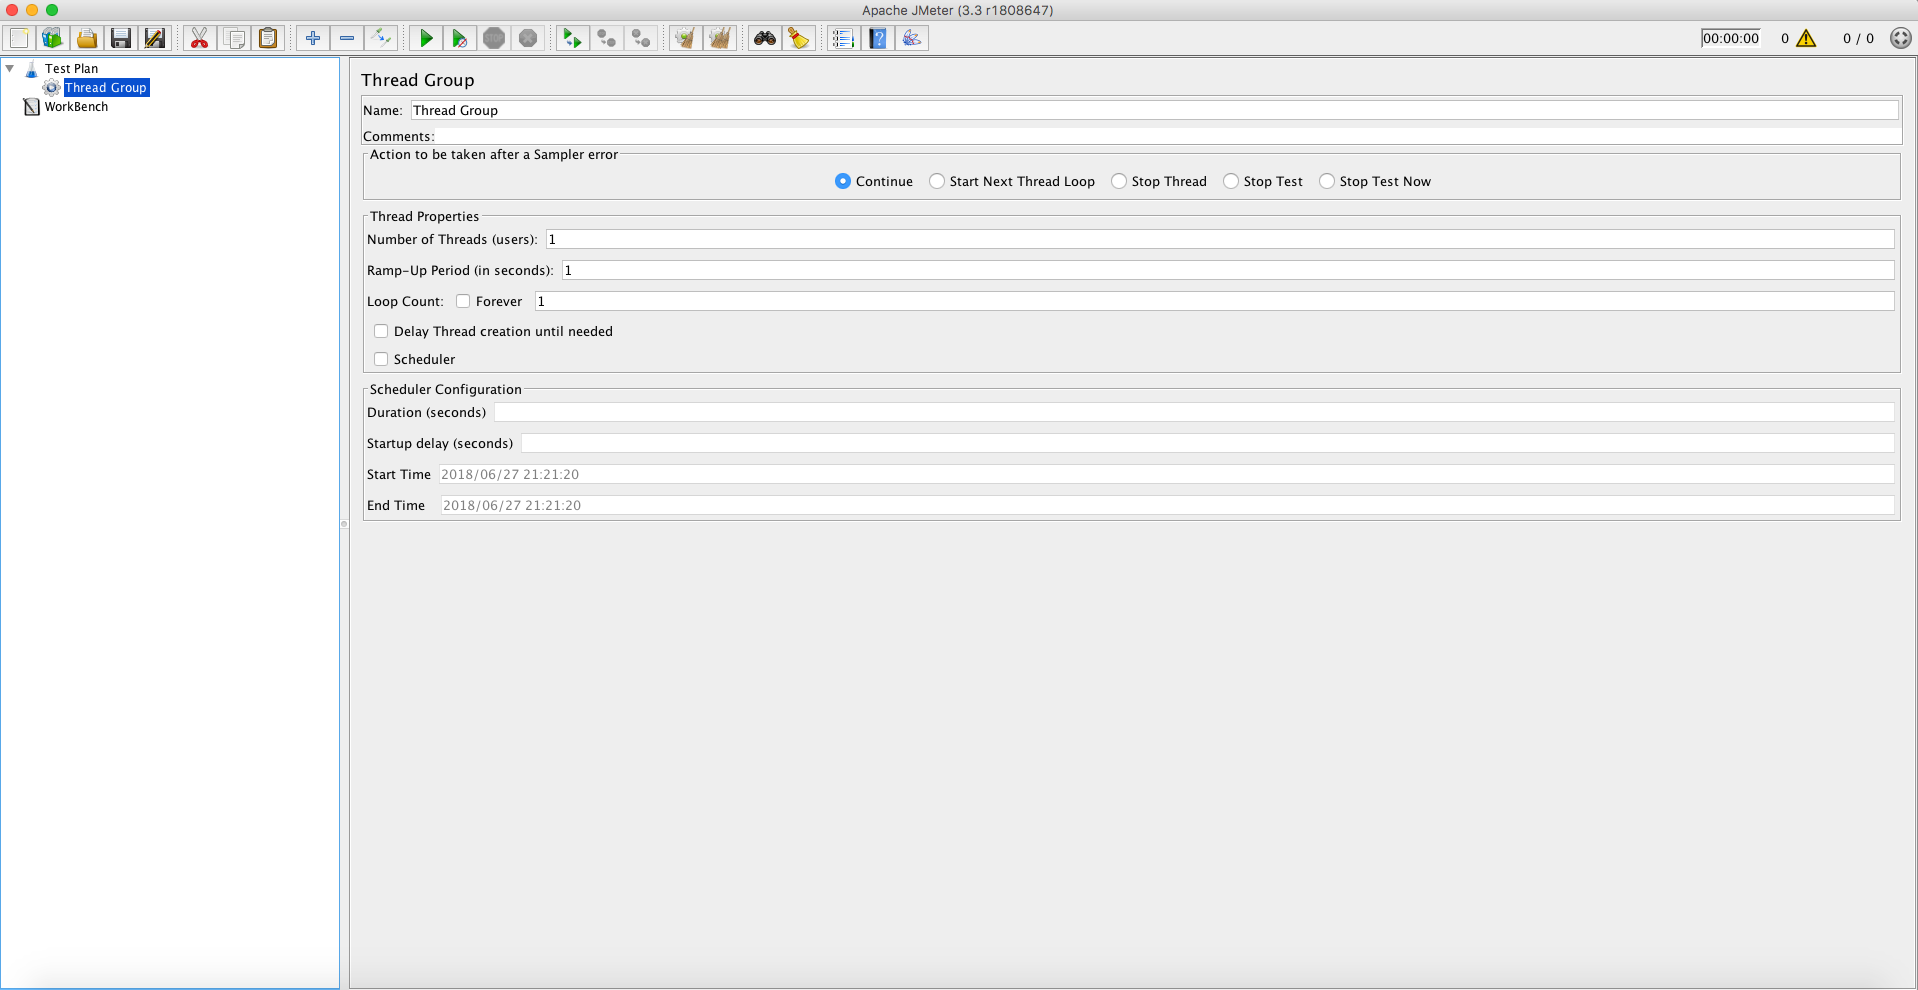Check Delay Thread creation until needed
1918x990 pixels.
click(x=381, y=331)
